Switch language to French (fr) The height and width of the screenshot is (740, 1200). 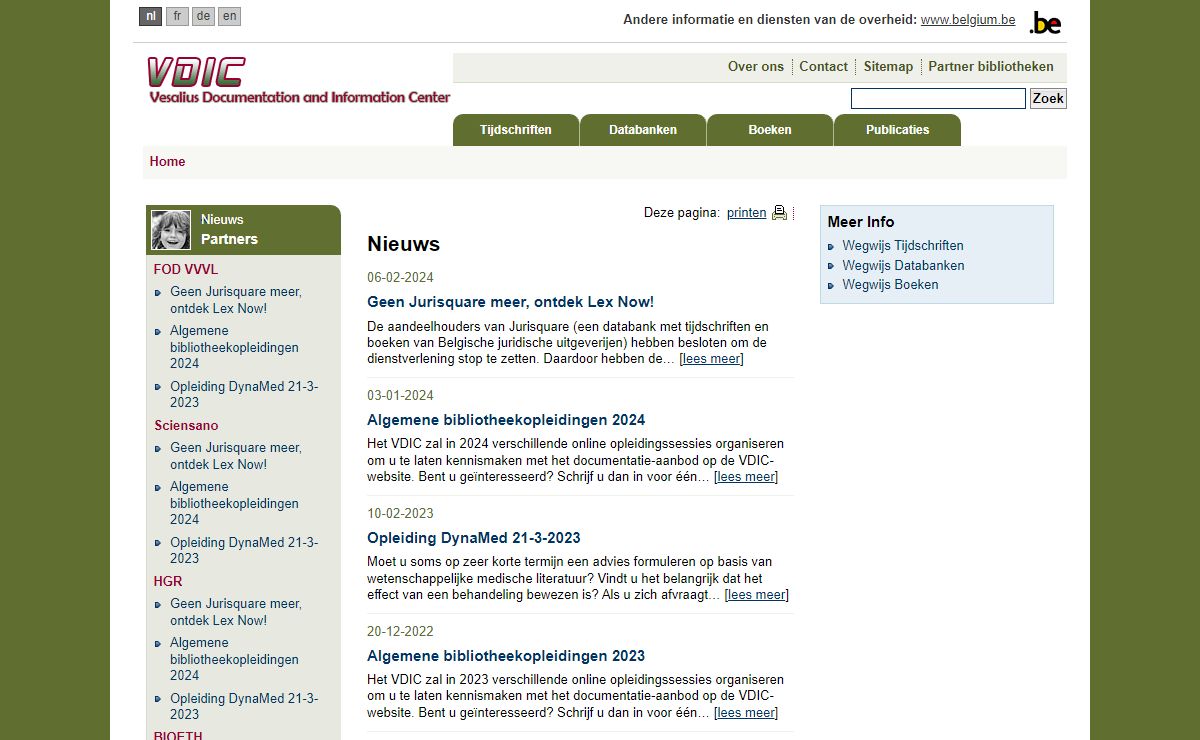(177, 16)
